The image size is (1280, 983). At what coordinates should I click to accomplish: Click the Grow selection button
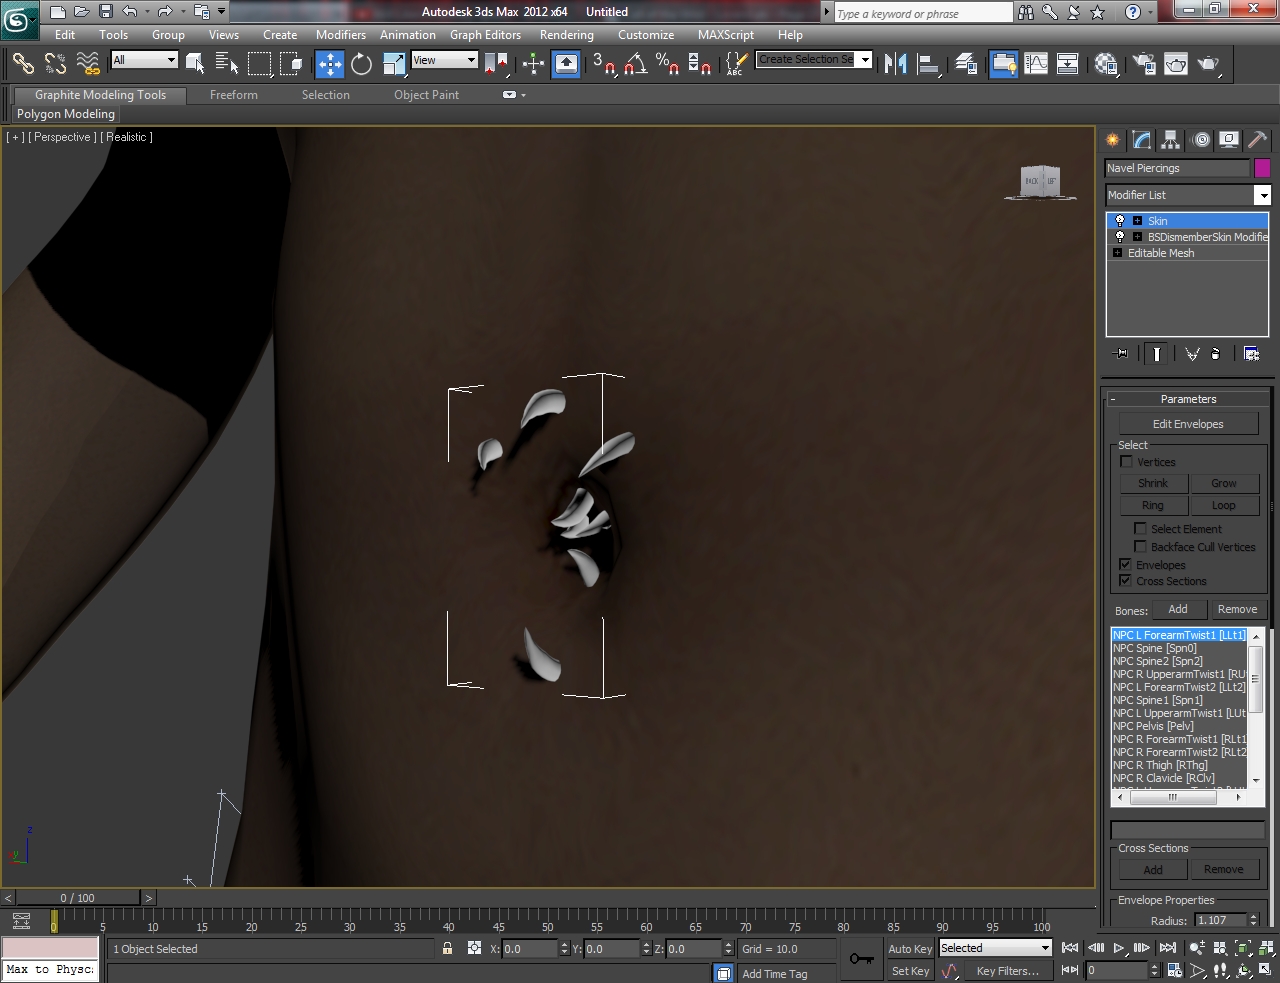point(1224,483)
